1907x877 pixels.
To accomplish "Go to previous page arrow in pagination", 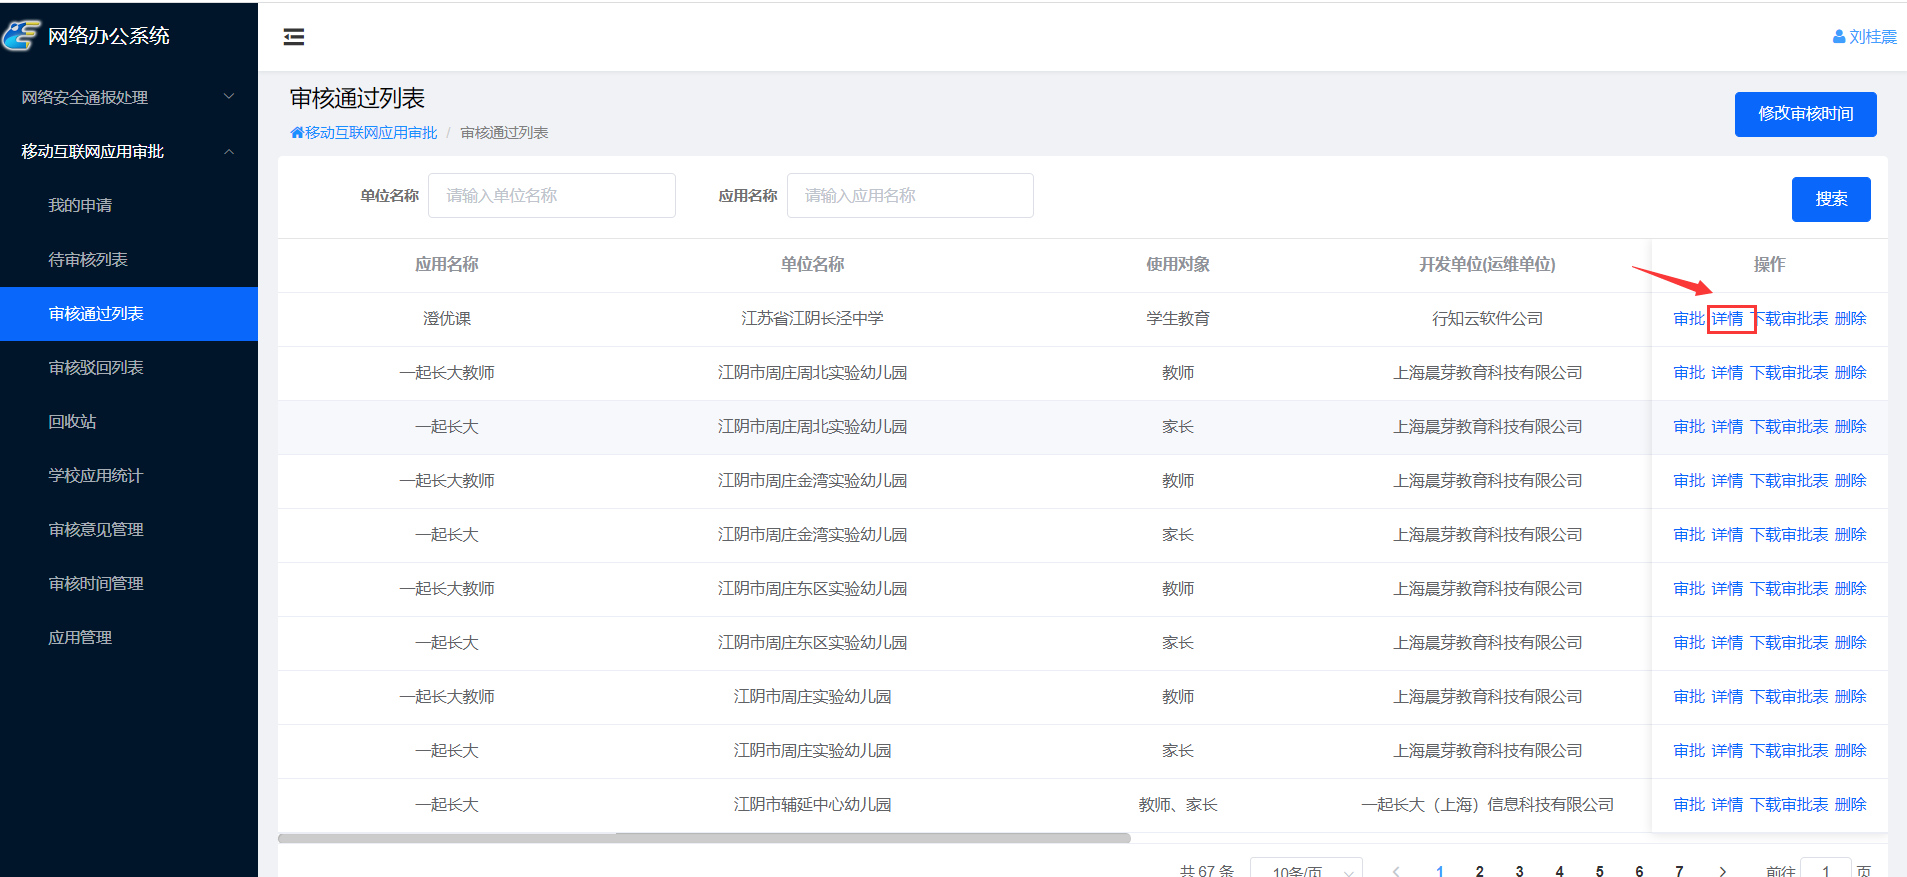I will (x=1396, y=871).
